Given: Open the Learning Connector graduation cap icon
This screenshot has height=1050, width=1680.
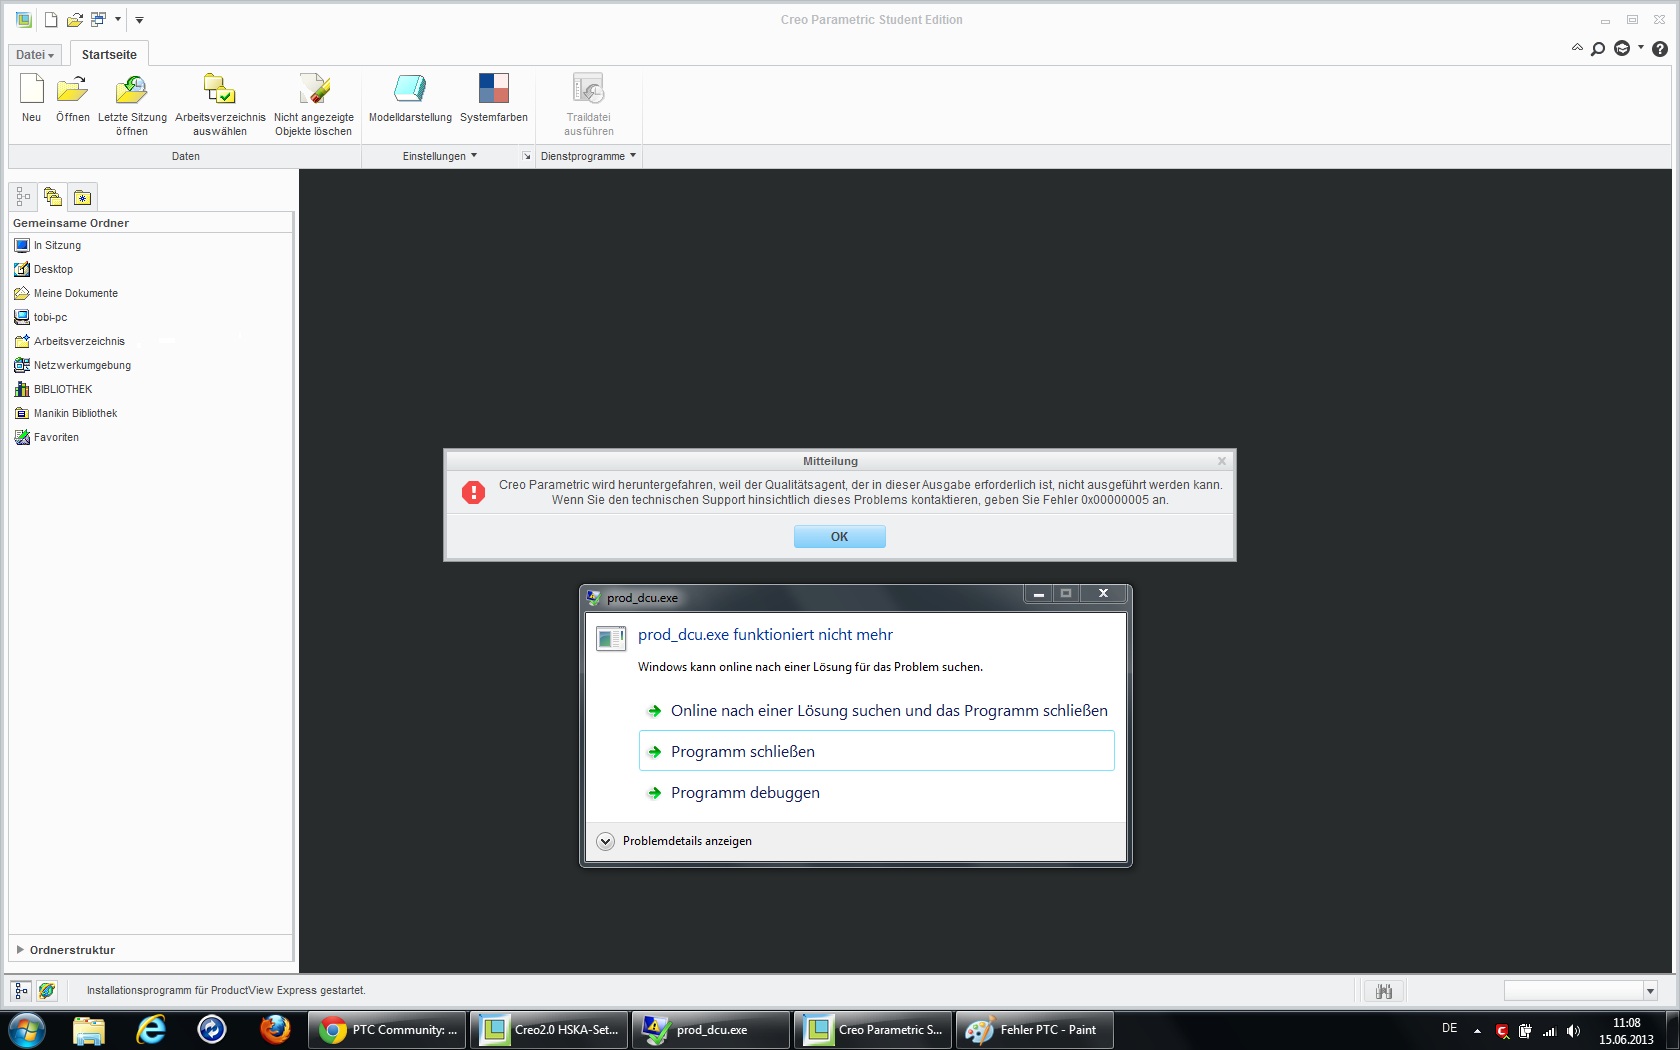Looking at the screenshot, I should (x=1622, y=49).
